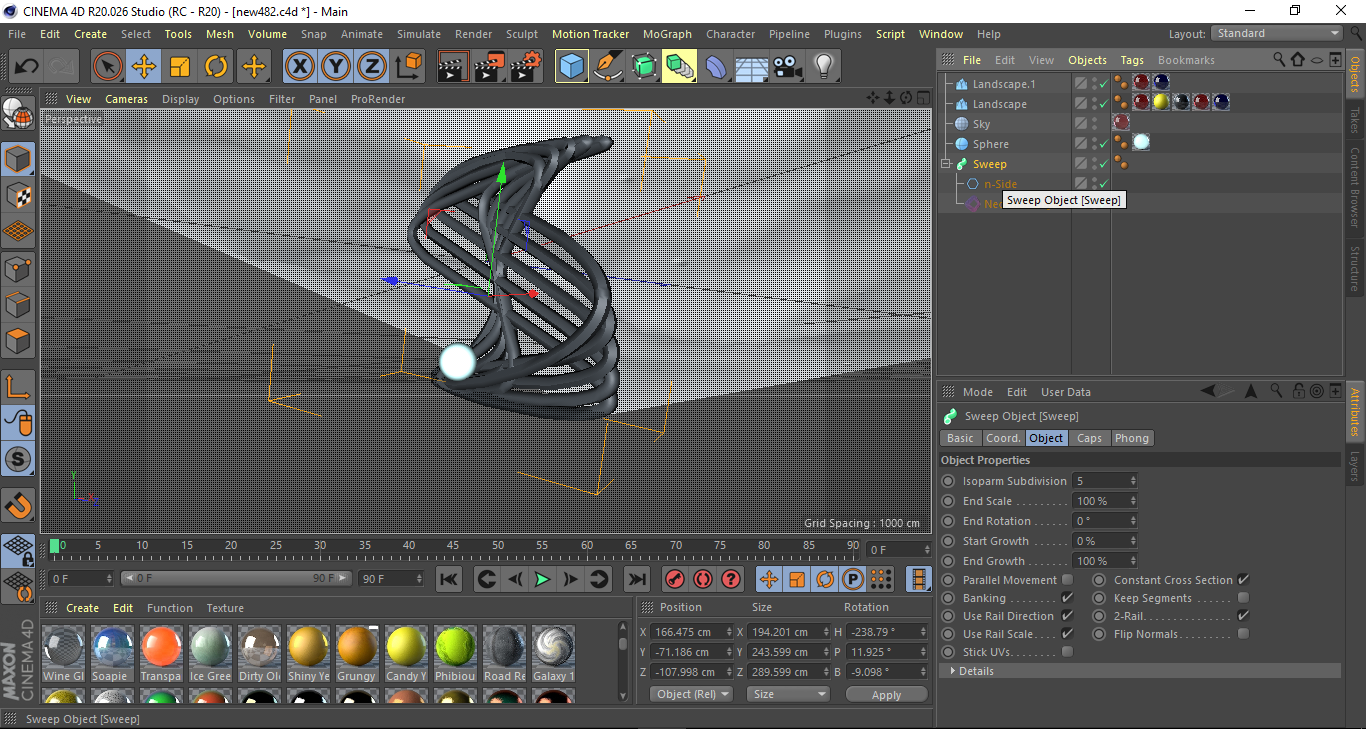Toggle Use Rail Direction checkbox
The width and height of the screenshot is (1366, 729).
1067,616
